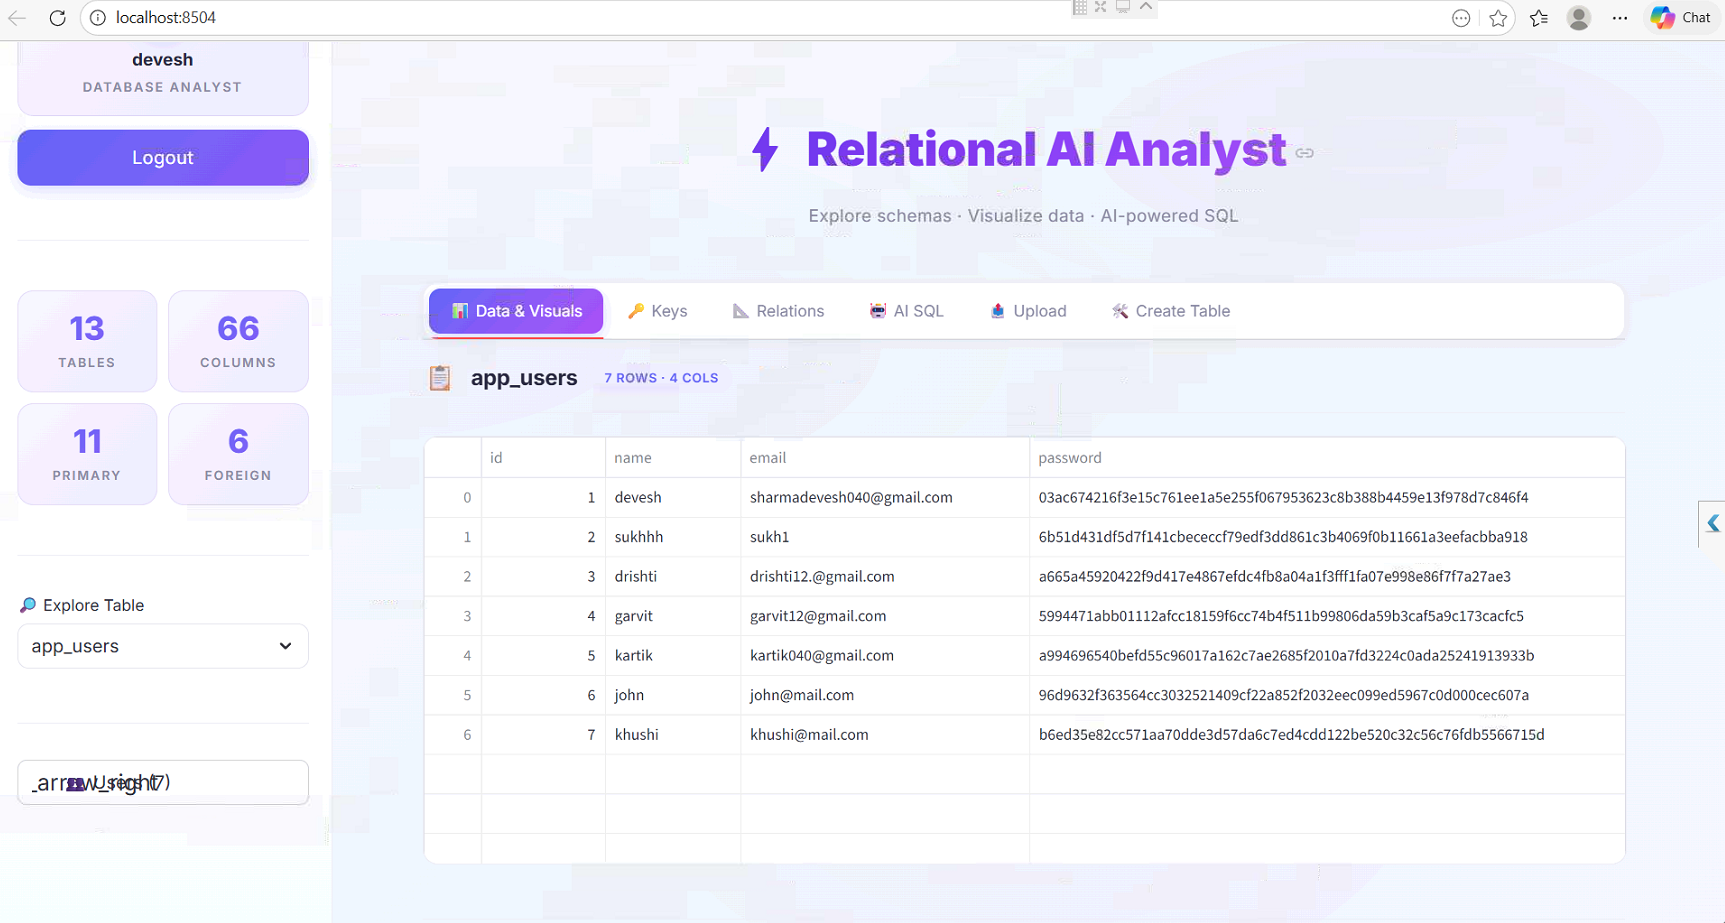Image resolution: width=1725 pixels, height=923 pixels.
Task: Log out with the Logout button
Action: pos(163,158)
